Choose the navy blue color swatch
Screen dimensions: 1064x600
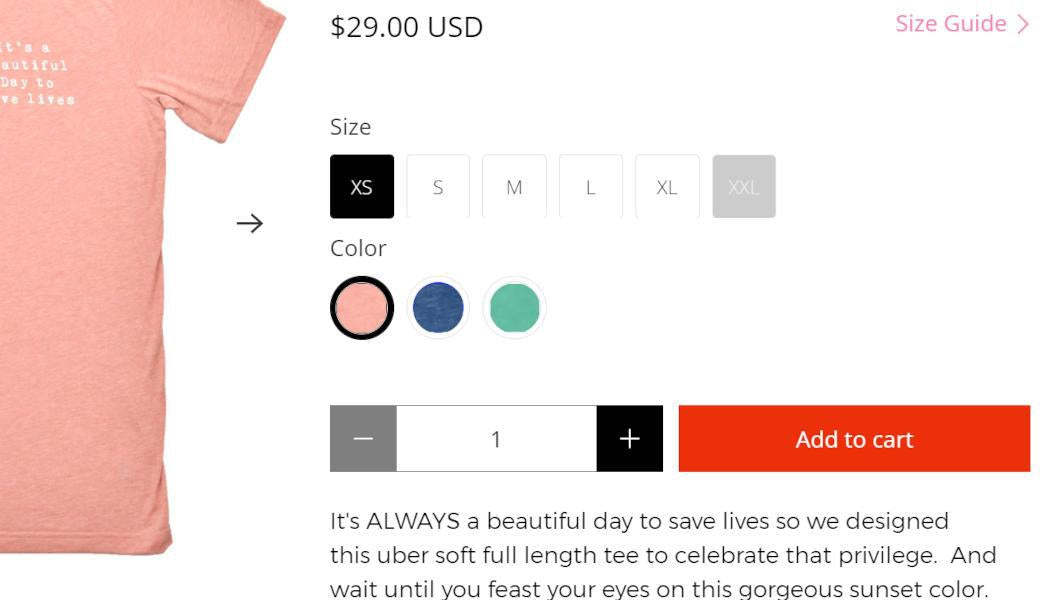(437, 307)
